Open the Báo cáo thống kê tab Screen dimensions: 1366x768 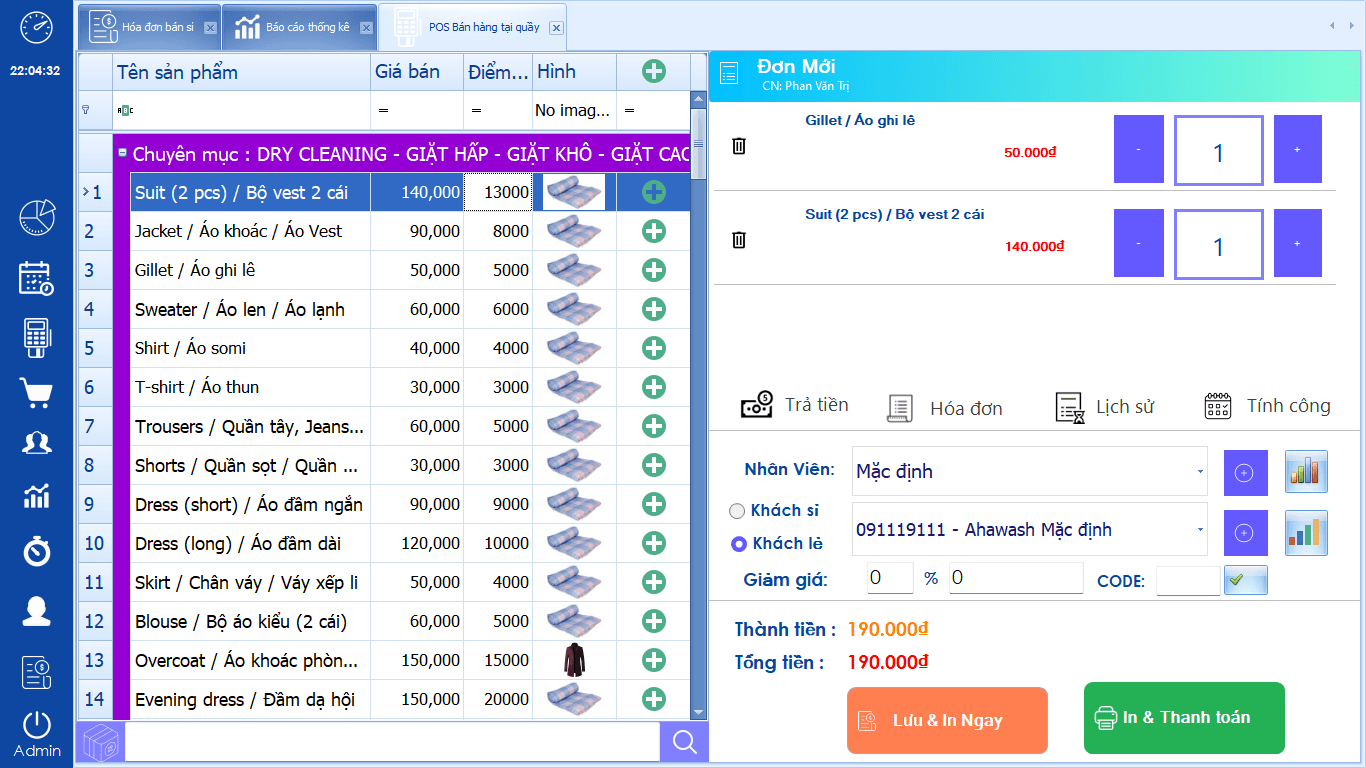[297, 27]
